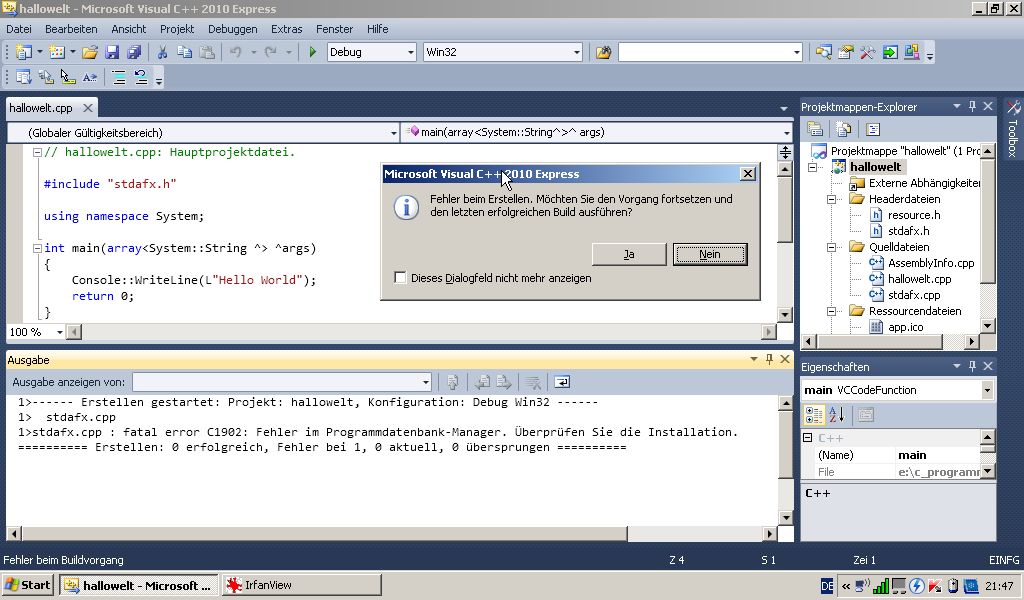The width and height of the screenshot is (1024, 600).
Task: Click the Nein button in the dialog
Action: [x=710, y=255]
